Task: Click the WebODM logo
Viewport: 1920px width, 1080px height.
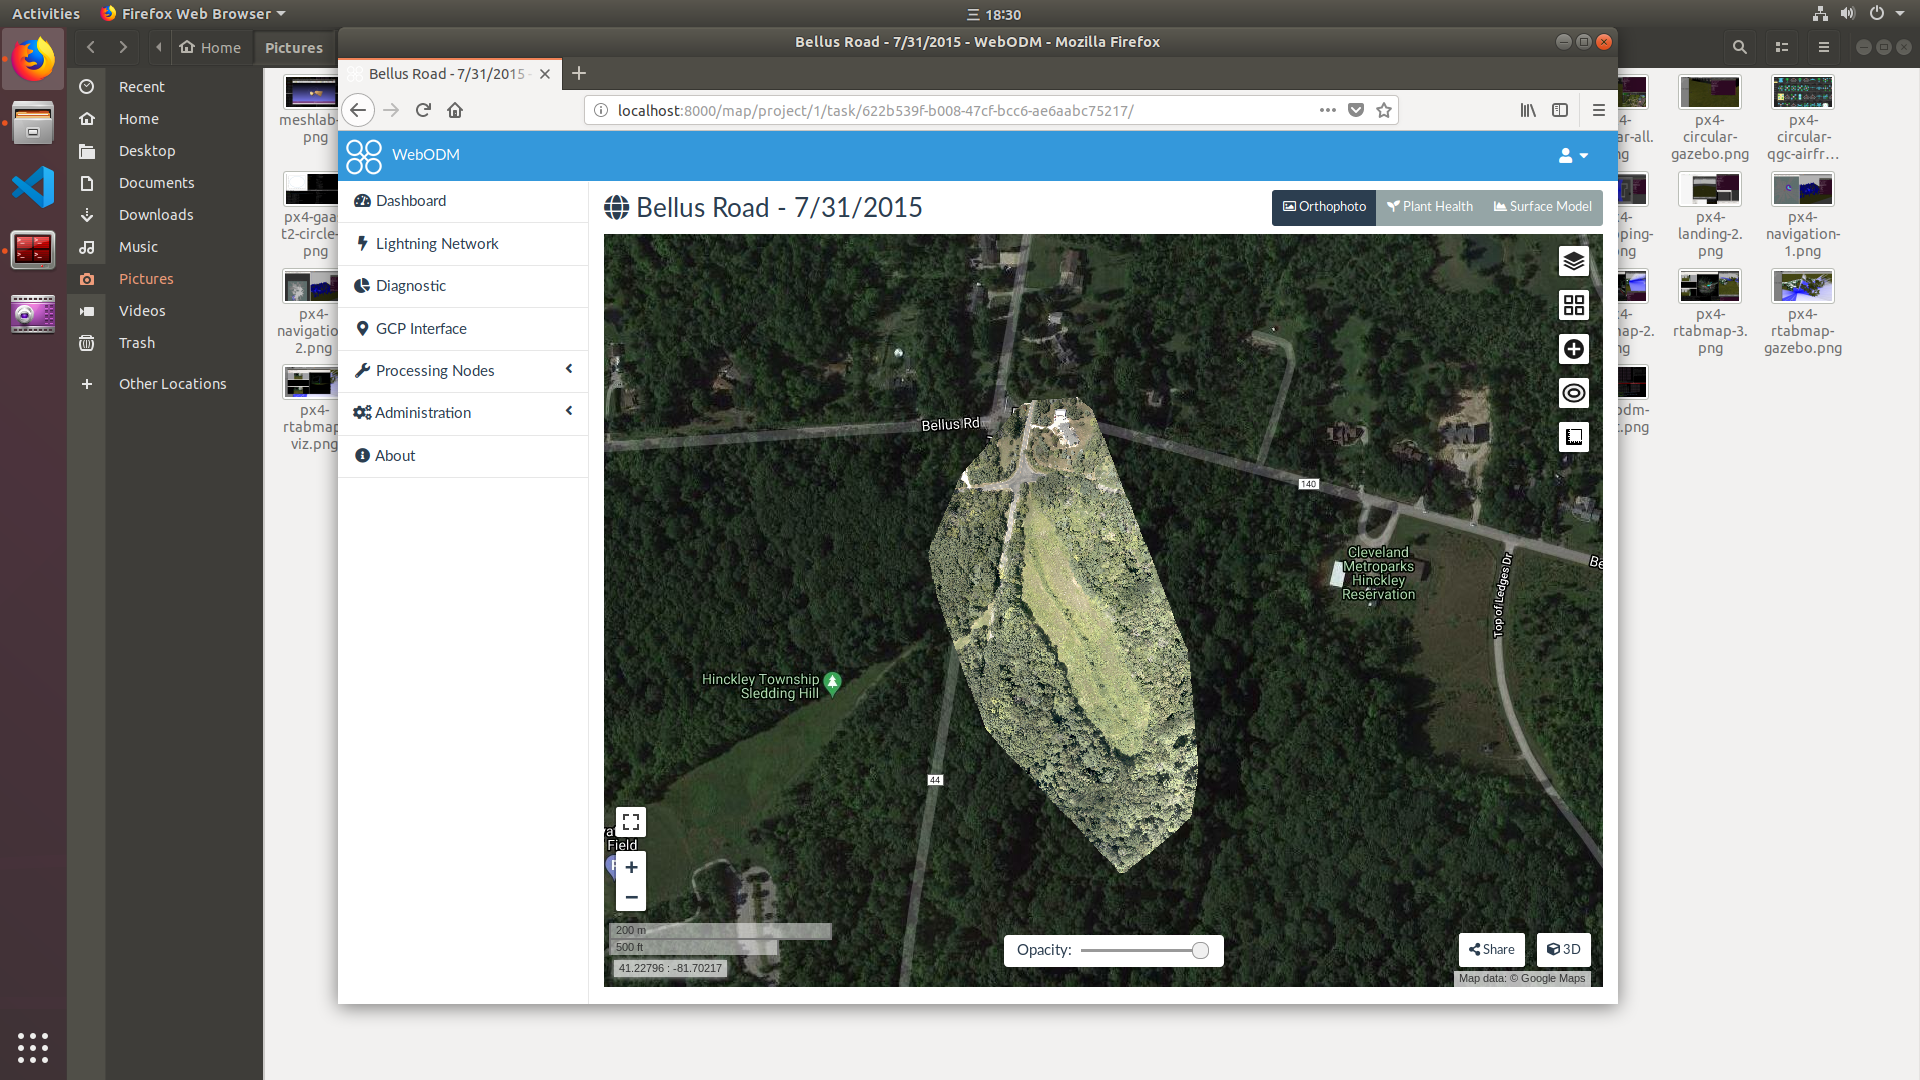Action: pyautogui.click(x=363, y=156)
